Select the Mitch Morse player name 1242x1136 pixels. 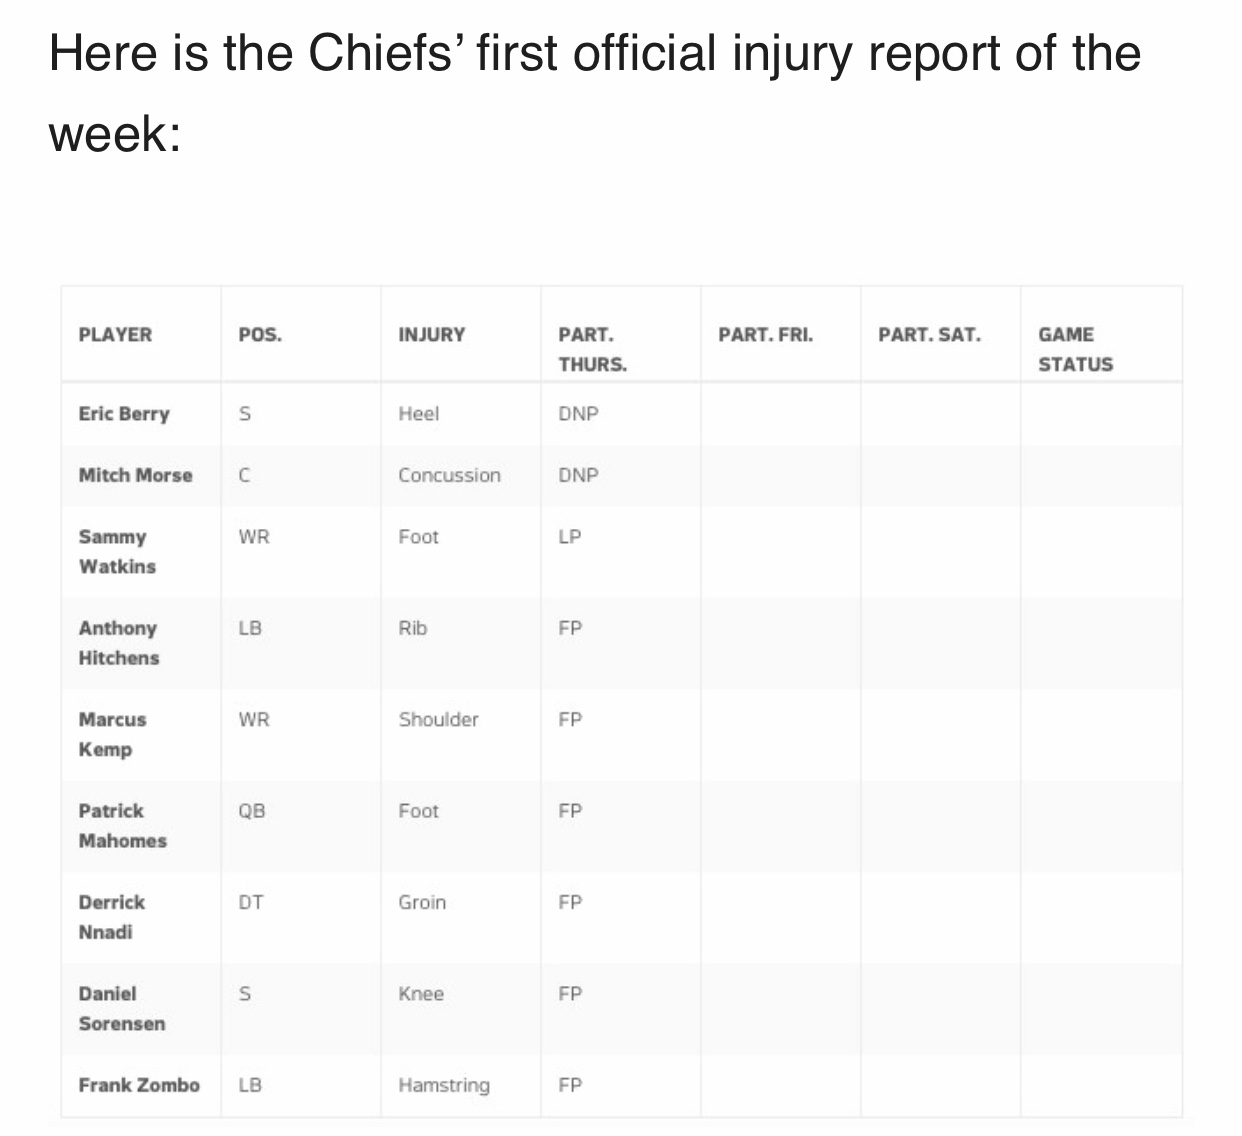click(135, 475)
